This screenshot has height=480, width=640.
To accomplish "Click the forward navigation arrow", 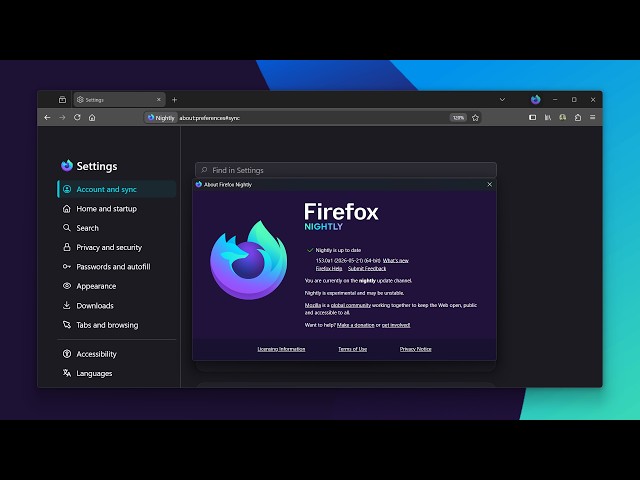I will point(62,118).
